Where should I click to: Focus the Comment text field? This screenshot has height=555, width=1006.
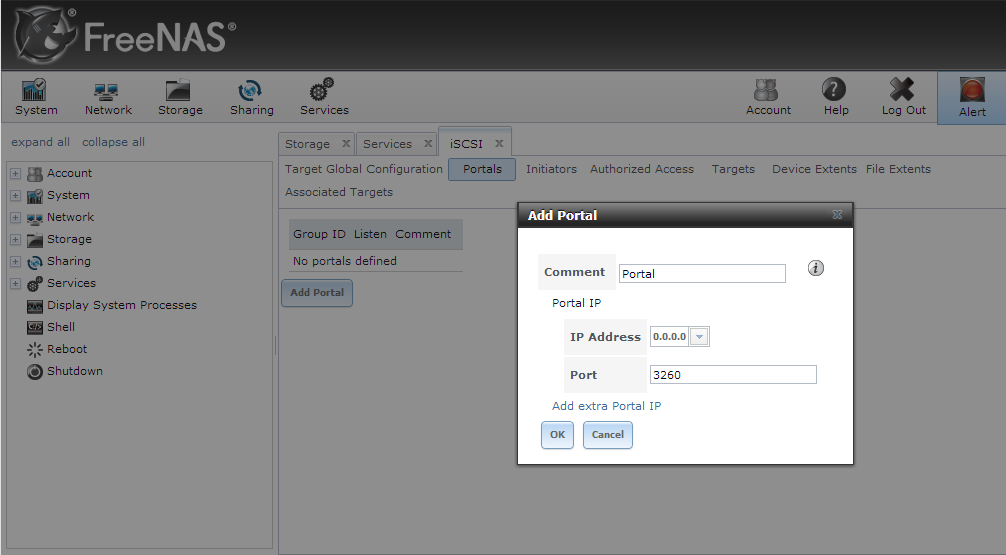coord(702,273)
